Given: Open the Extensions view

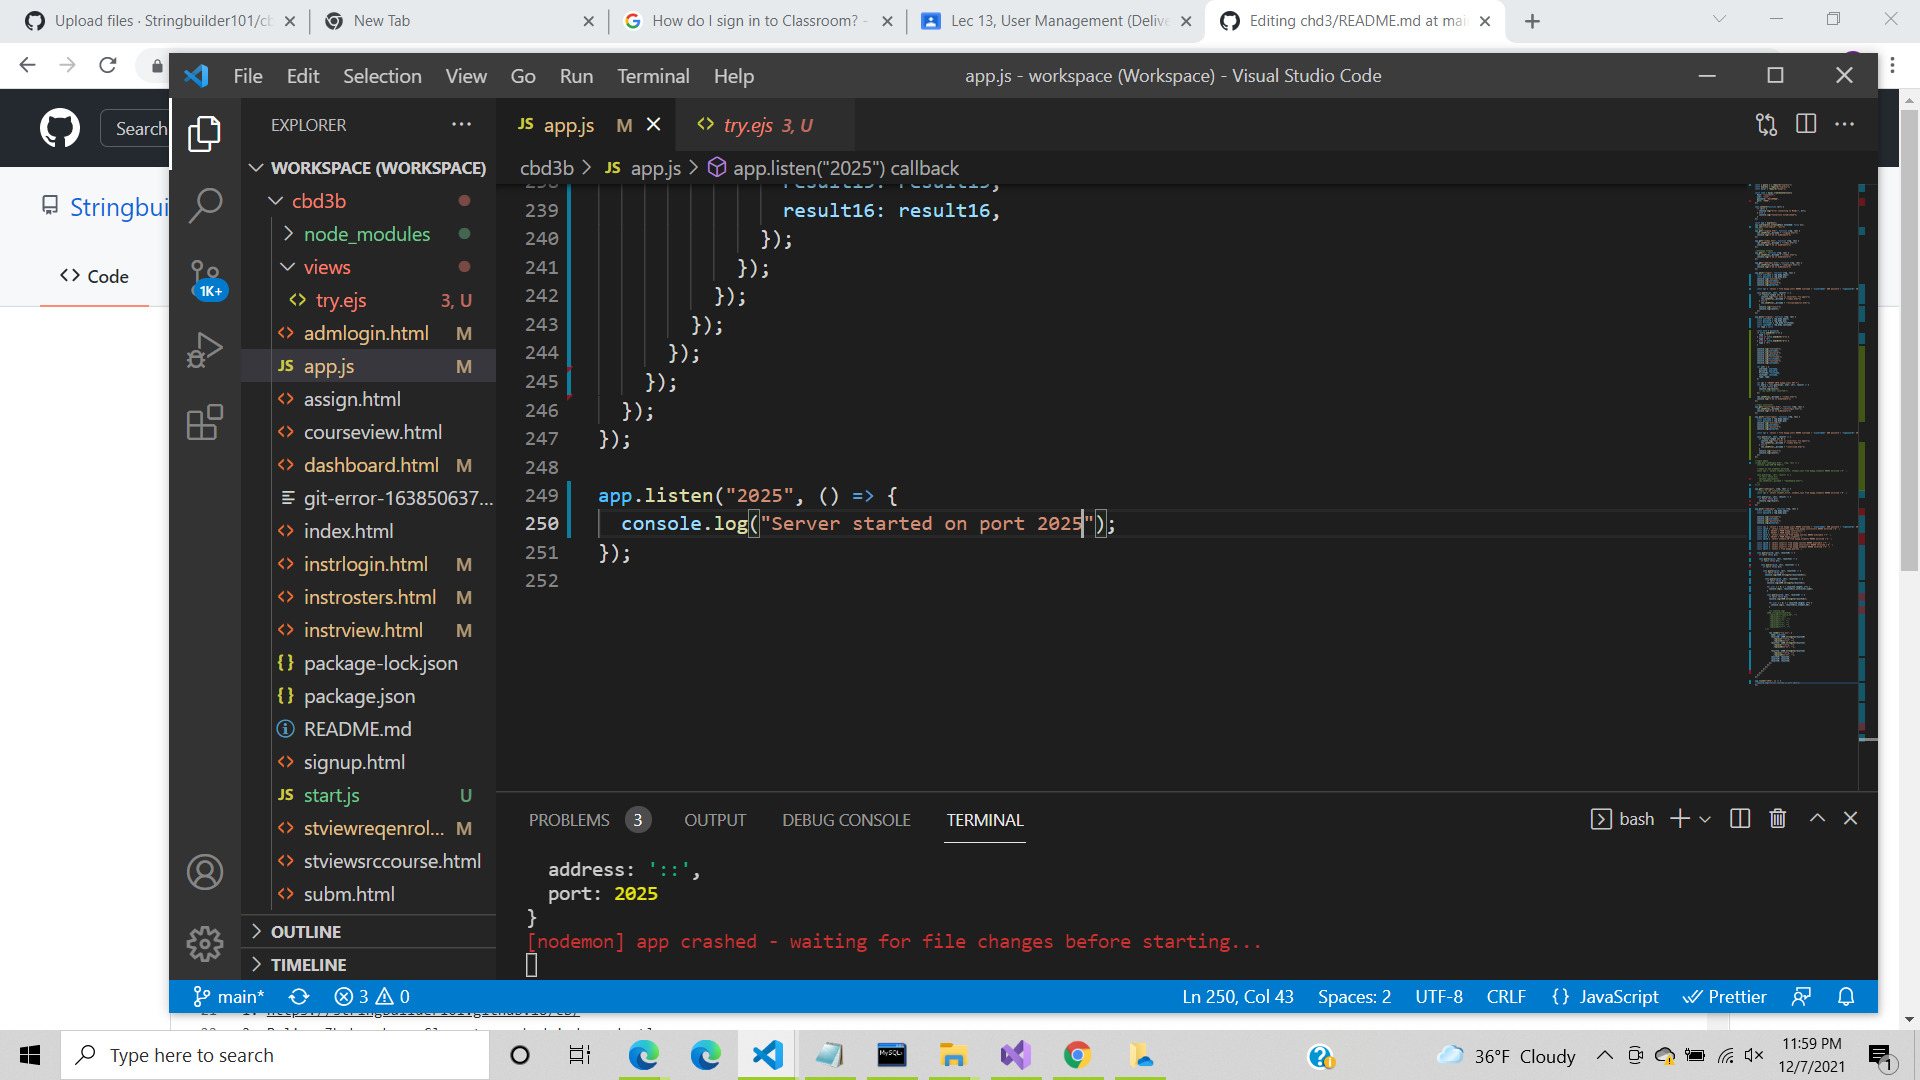Looking at the screenshot, I should point(204,422).
